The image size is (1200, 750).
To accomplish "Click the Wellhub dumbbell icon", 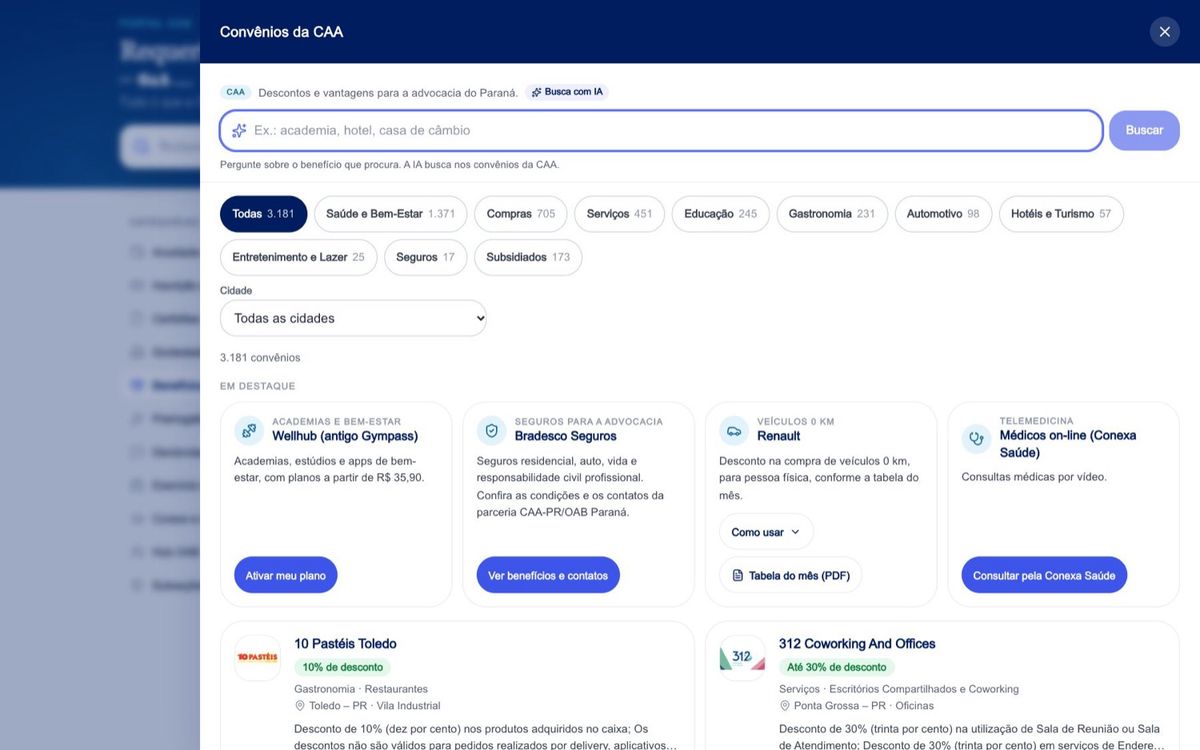I will pos(248,431).
